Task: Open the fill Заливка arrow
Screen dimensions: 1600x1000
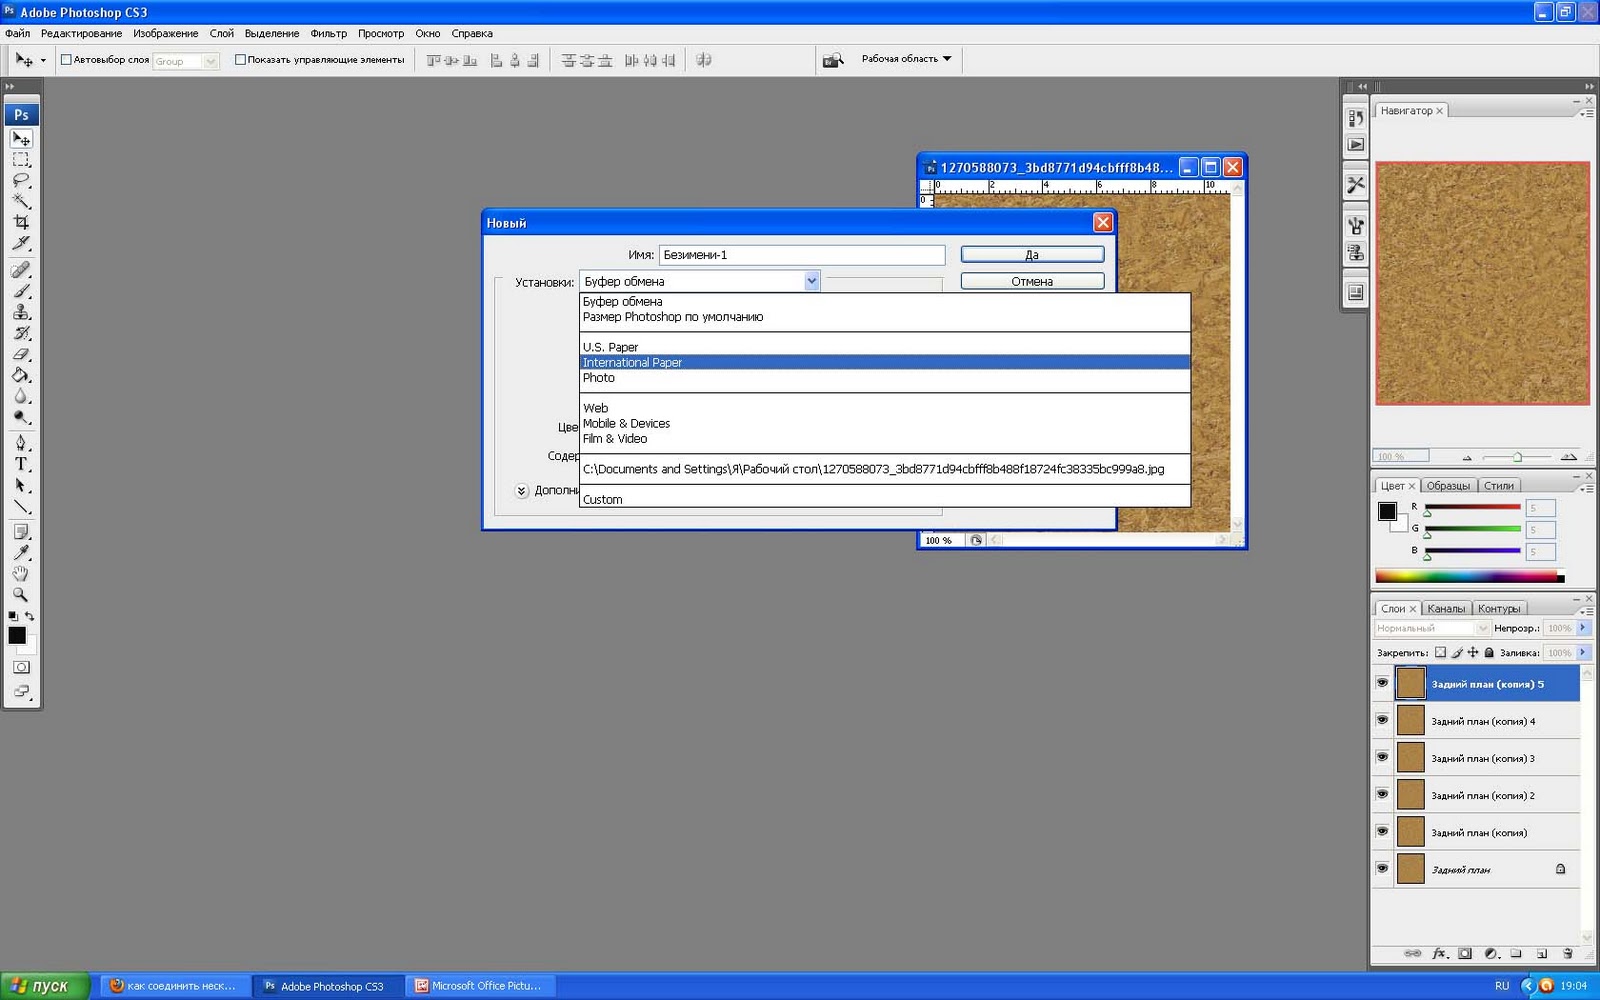Action: [x=1582, y=653]
